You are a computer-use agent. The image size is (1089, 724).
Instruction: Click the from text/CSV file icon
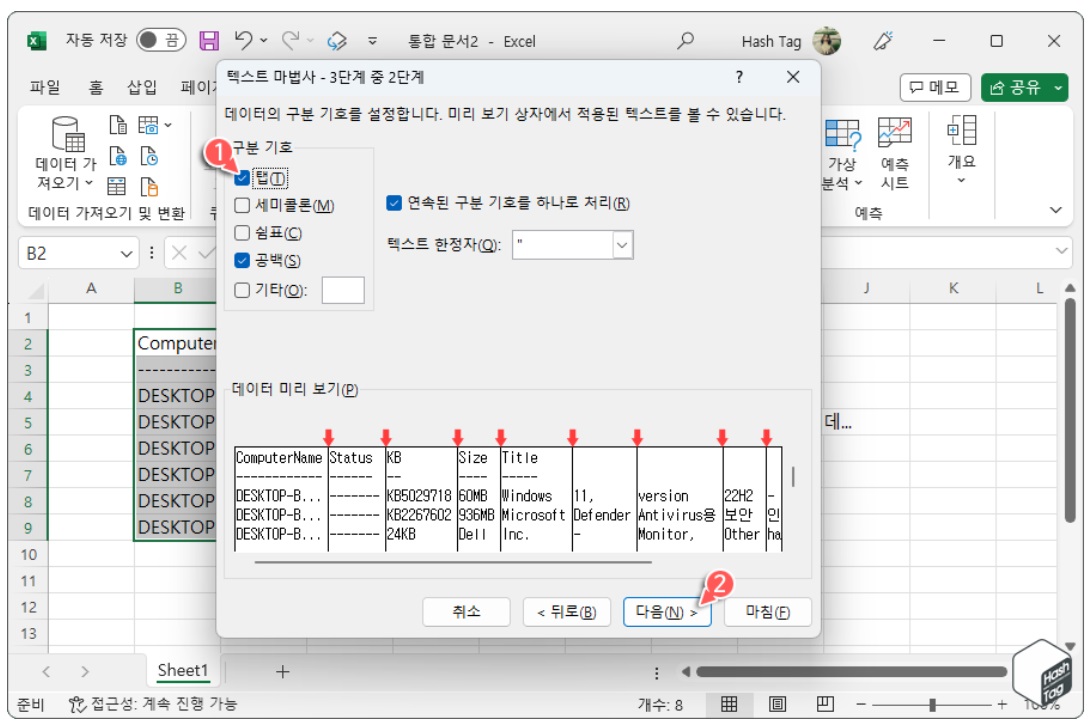click(118, 124)
